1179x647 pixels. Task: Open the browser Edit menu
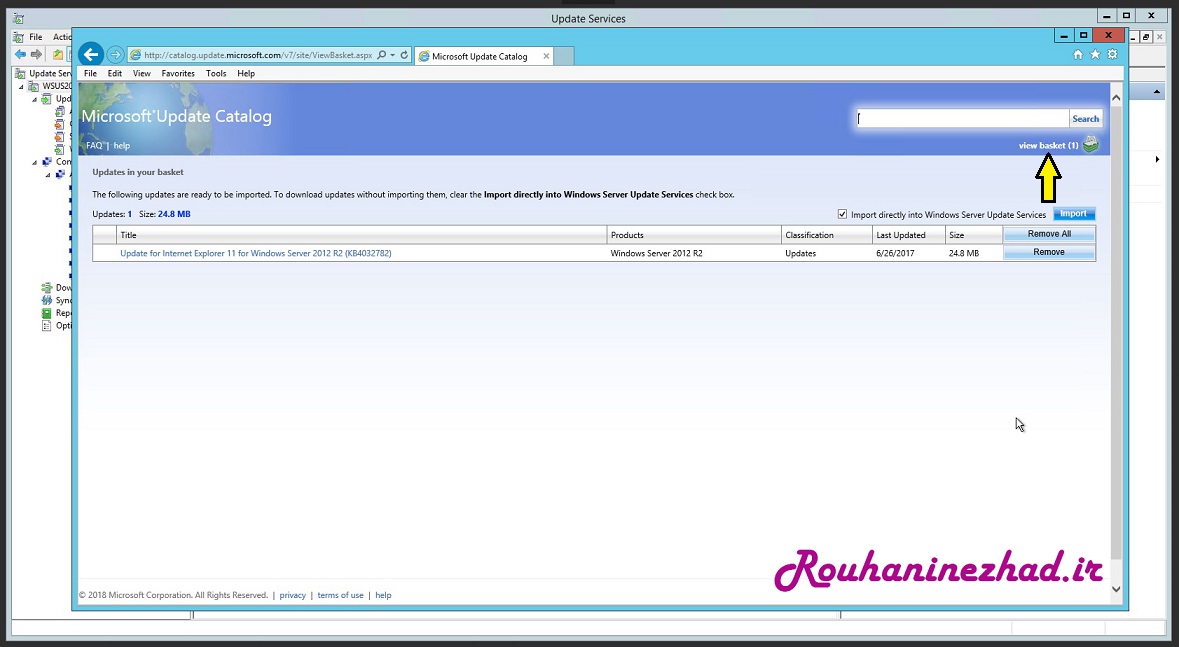tap(114, 73)
